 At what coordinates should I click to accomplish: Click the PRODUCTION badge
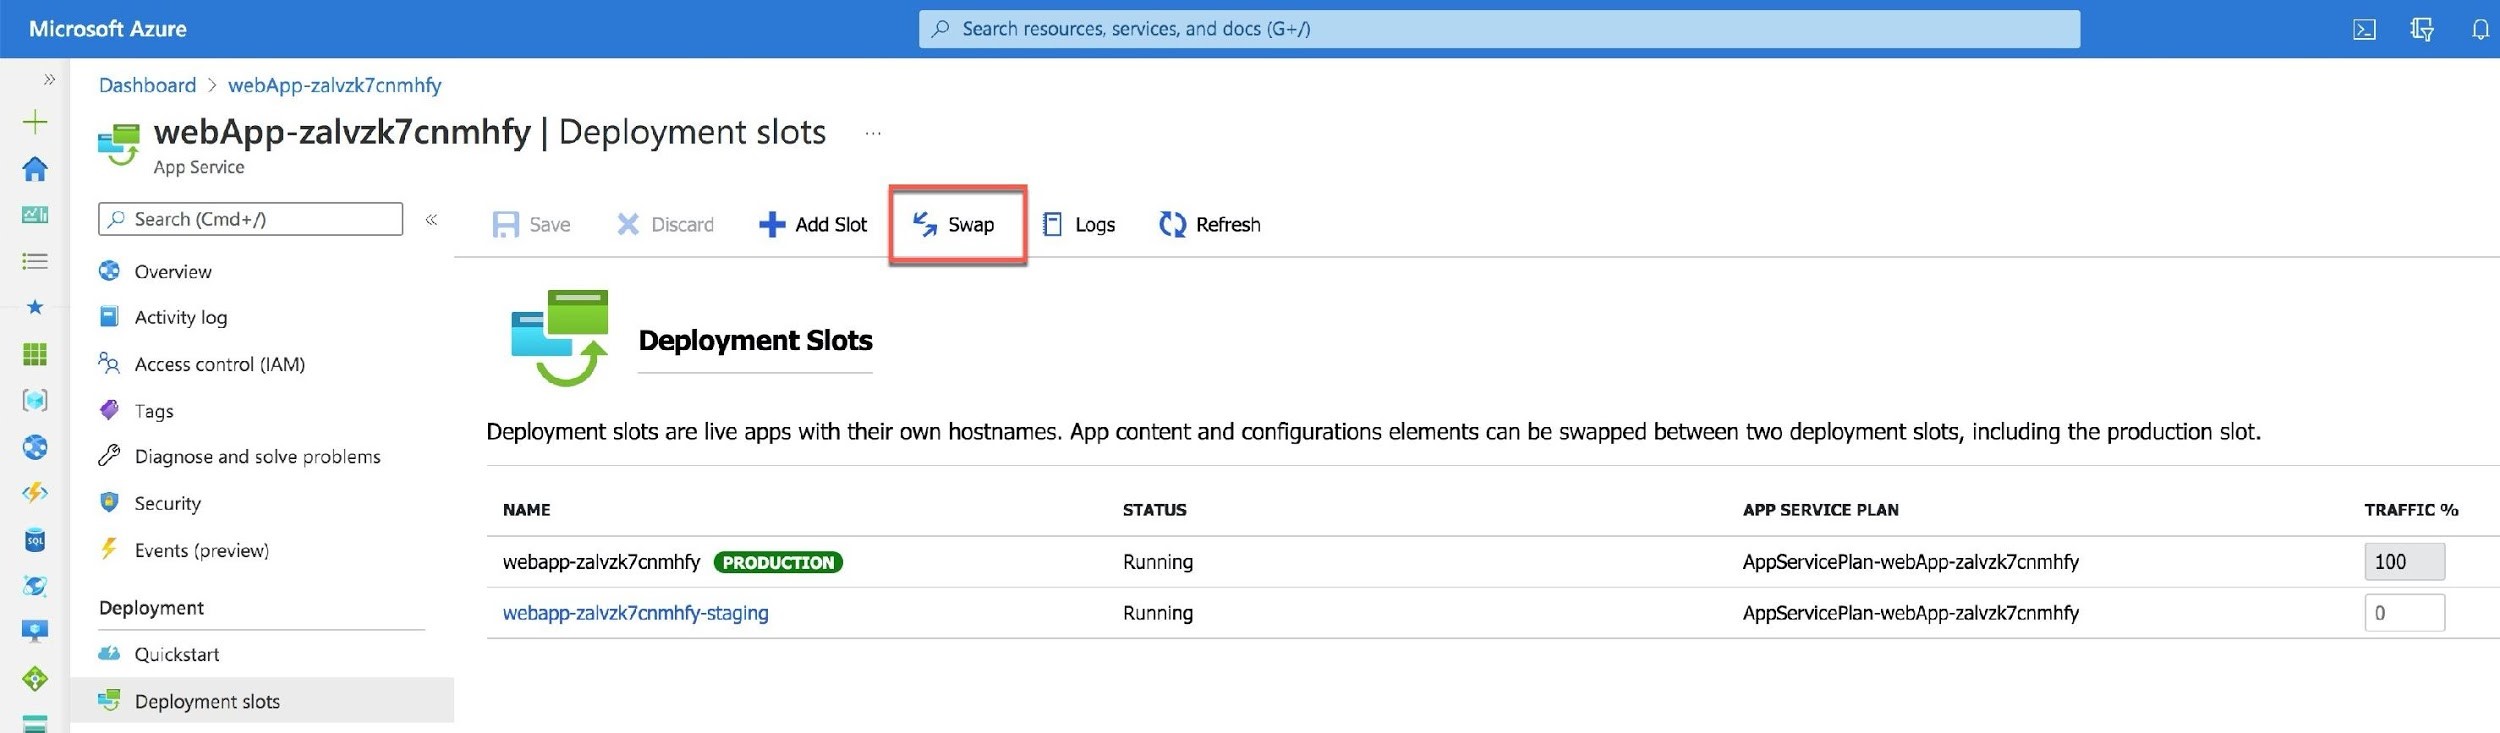coord(778,562)
